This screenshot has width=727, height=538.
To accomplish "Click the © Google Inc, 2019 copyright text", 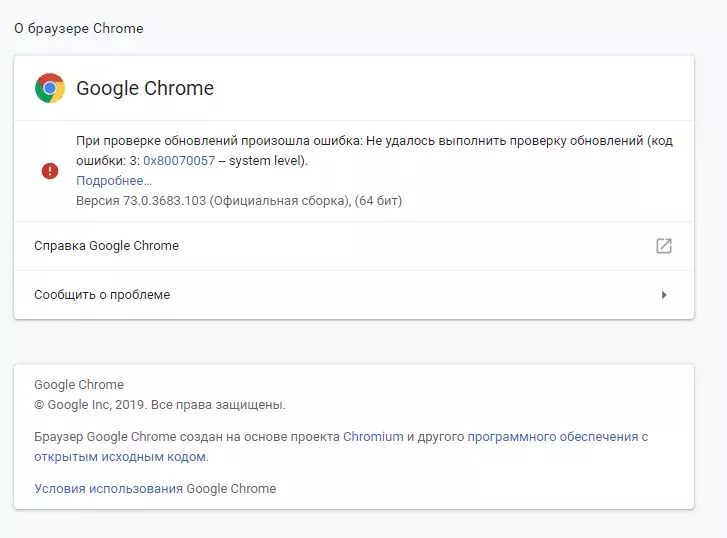I will coord(159,405).
